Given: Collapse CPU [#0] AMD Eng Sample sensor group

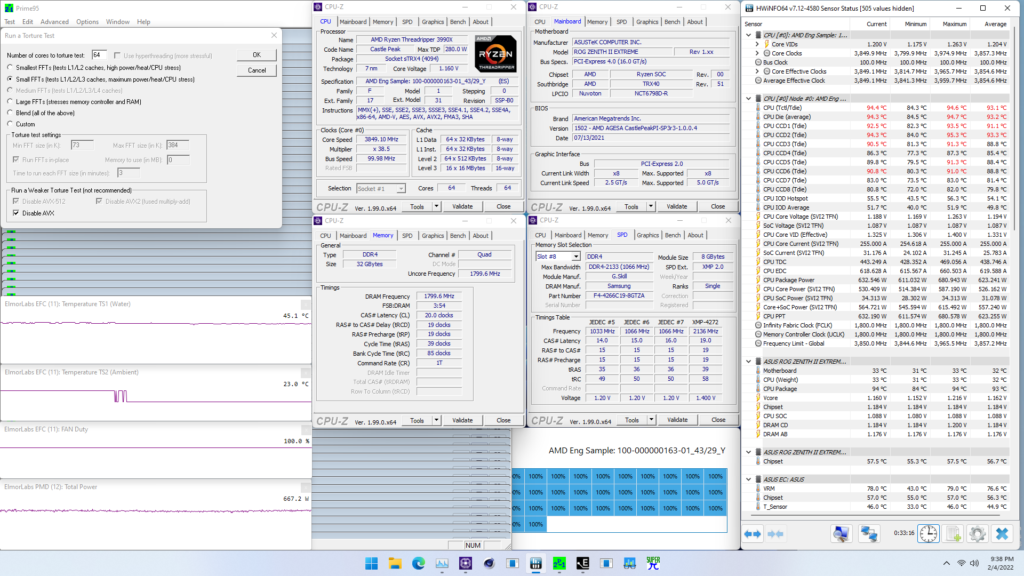Looking at the screenshot, I should [x=748, y=35].
